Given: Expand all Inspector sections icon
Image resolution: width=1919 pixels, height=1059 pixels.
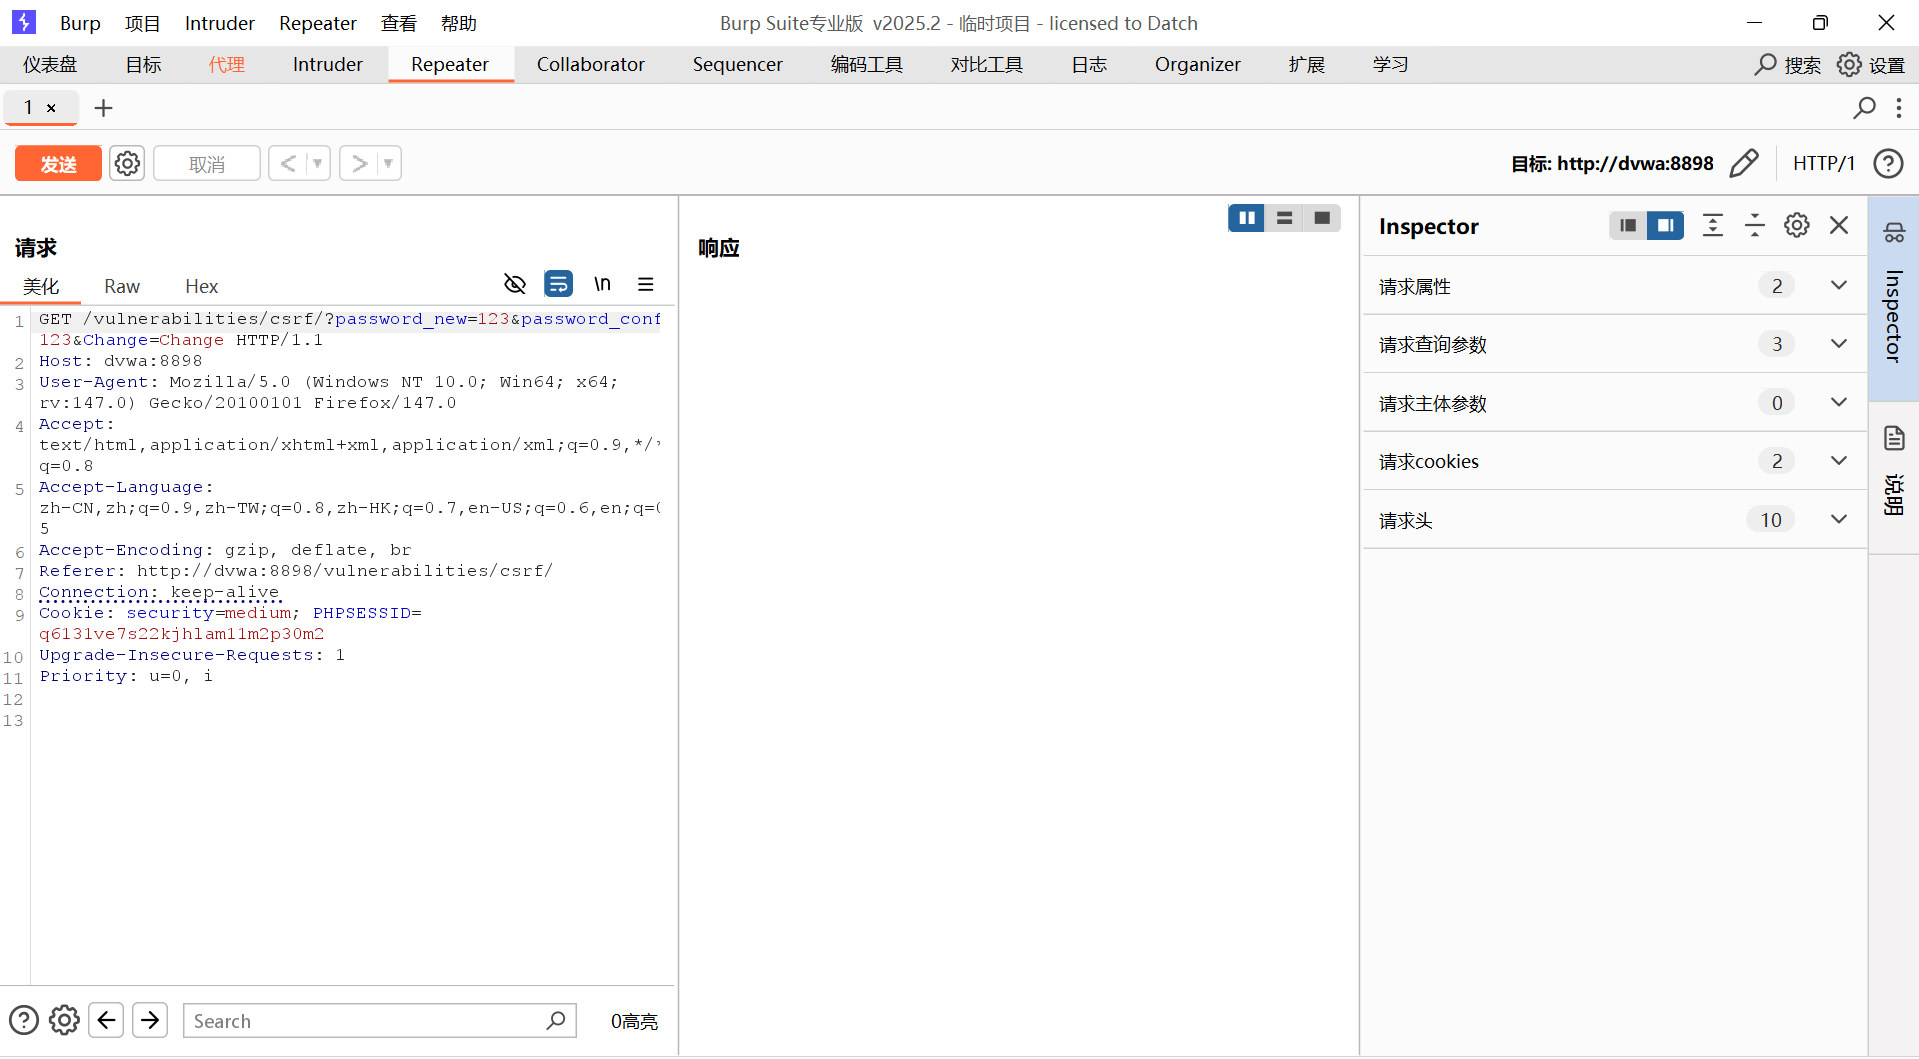Looking at the screenshot, I should coord(1713,226).
